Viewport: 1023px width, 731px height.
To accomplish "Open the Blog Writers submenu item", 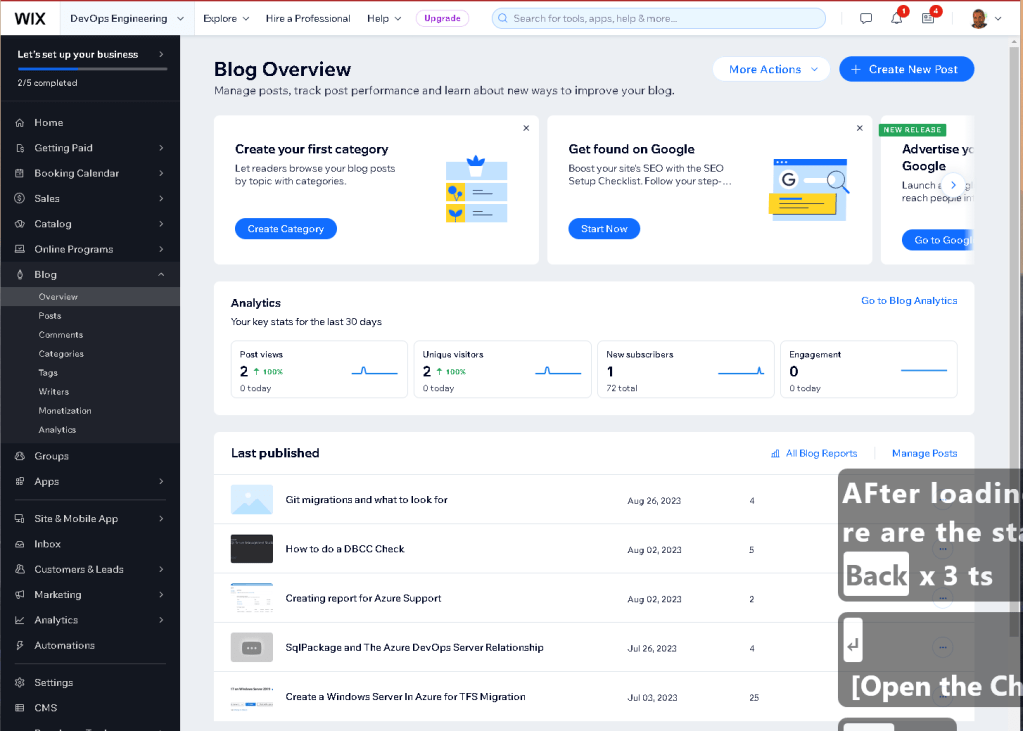I will coord(53,392).
